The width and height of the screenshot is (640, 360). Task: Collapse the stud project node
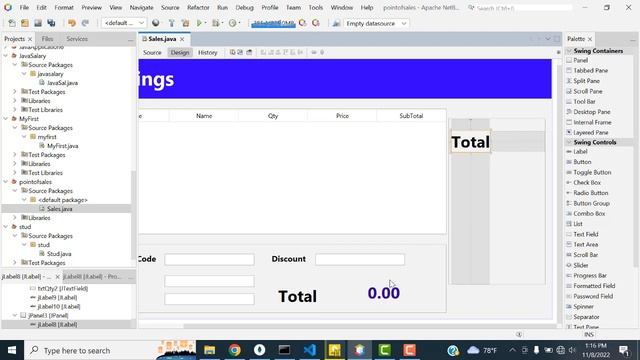(6, 227)
